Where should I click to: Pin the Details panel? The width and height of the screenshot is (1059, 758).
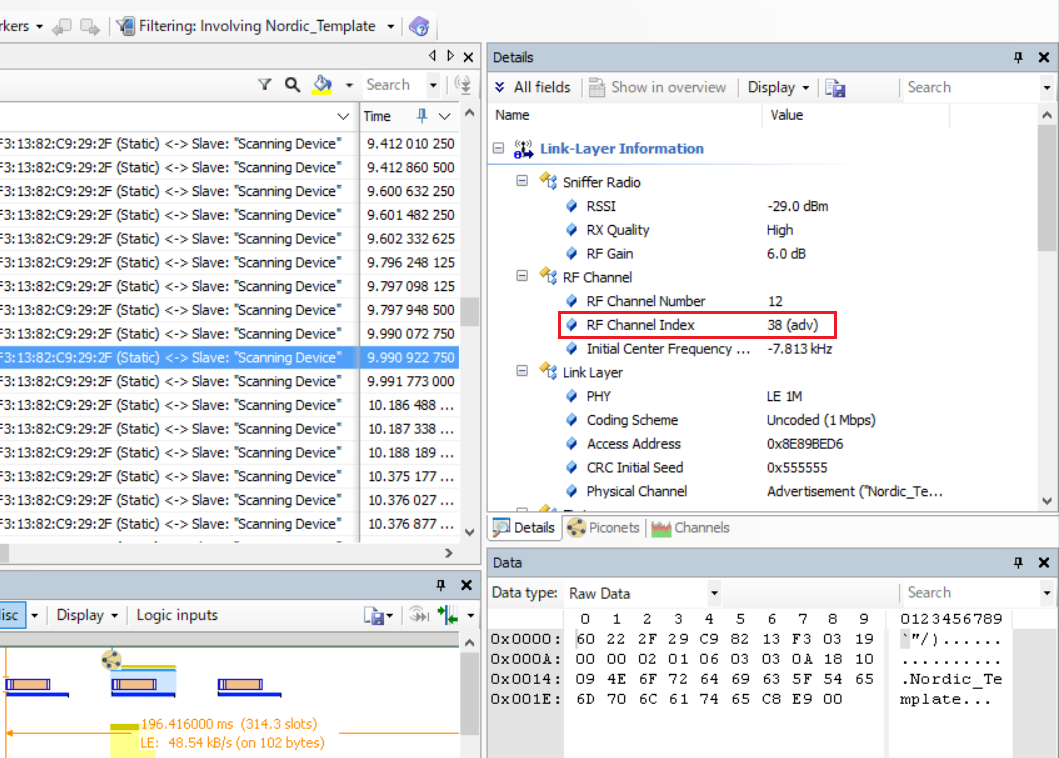pos(1018,57)
